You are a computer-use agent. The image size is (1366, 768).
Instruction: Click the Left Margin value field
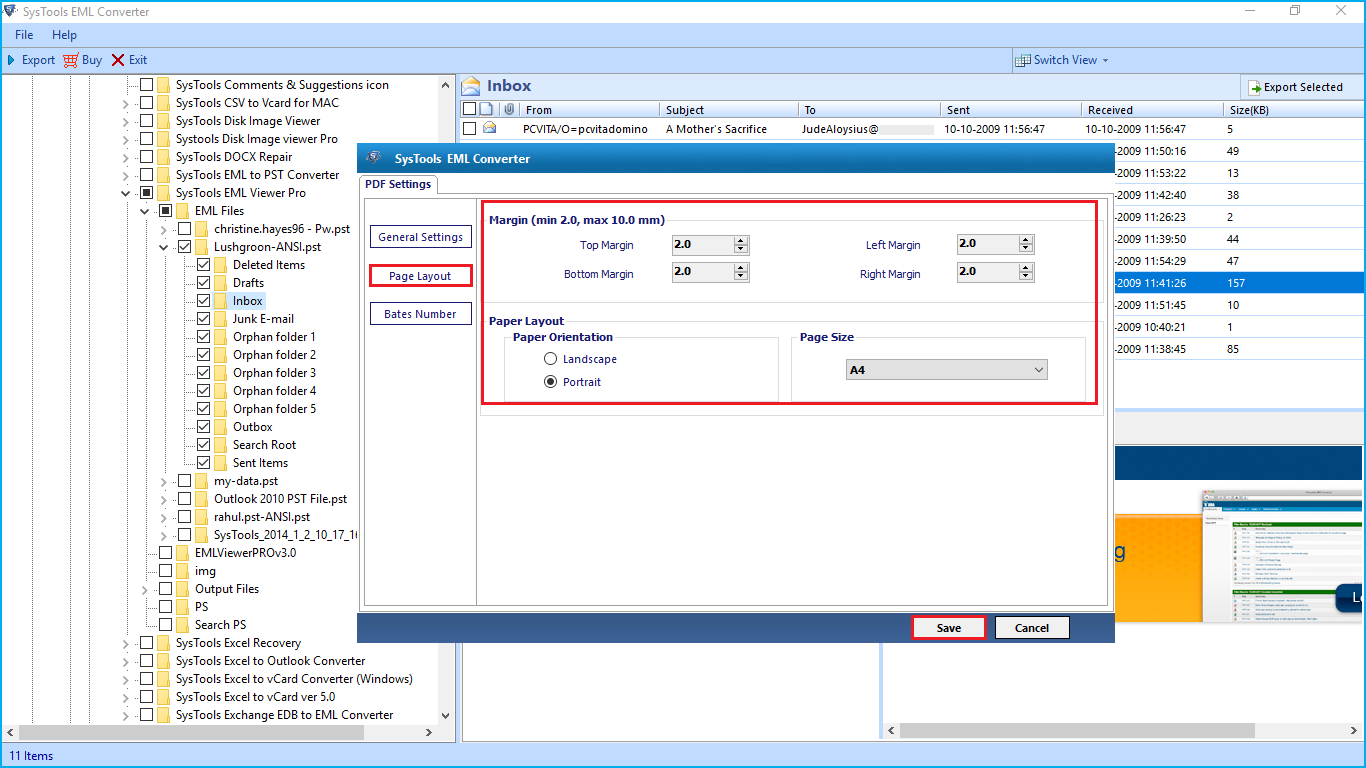[x=987, y=243]
